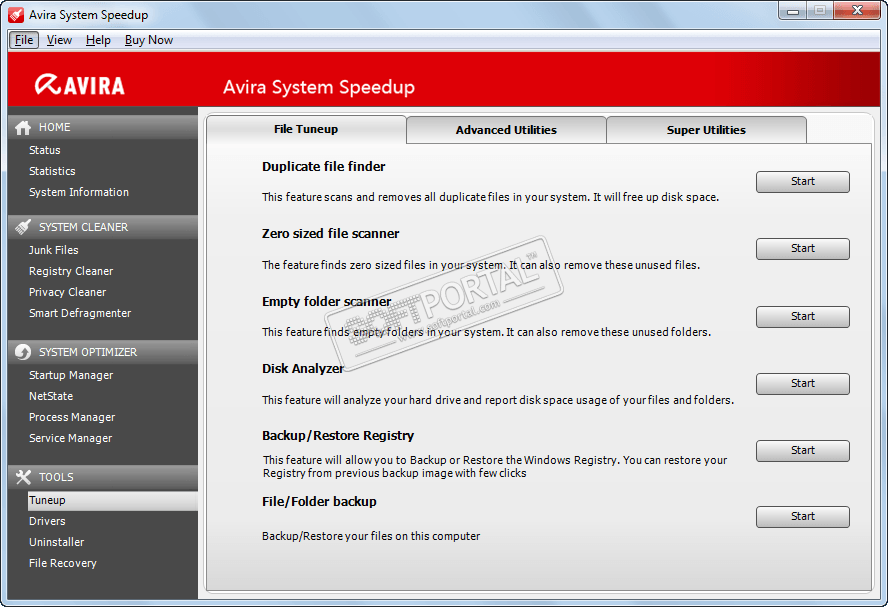Click the 'Empty folder scanner' heading
The image size is (888, 607).
(x=326, y=301)
